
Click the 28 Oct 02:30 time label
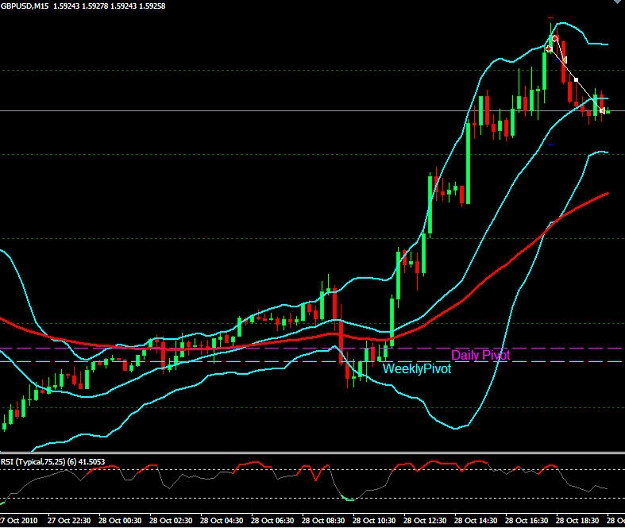pos(171,520)
